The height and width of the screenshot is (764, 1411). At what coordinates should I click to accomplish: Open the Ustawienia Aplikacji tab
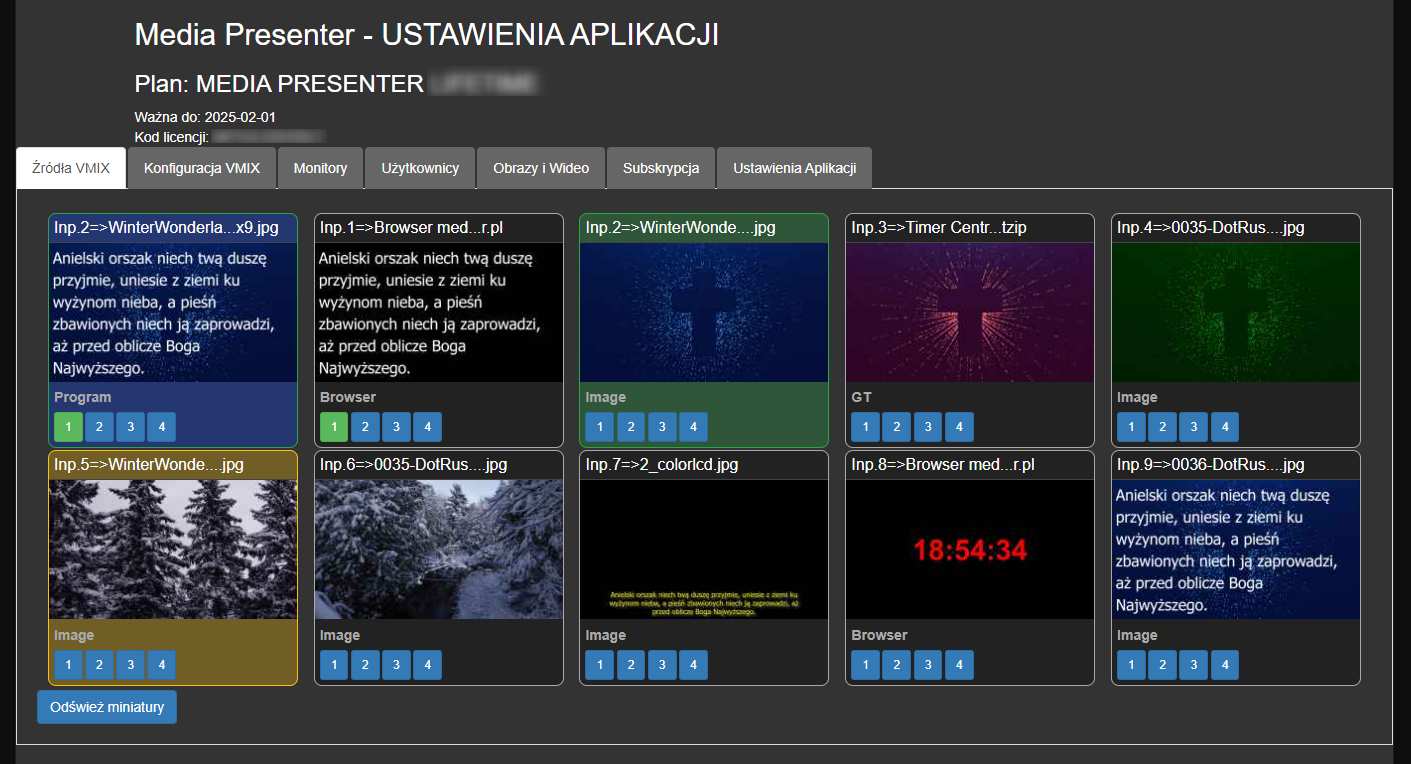tap(794, 168)
